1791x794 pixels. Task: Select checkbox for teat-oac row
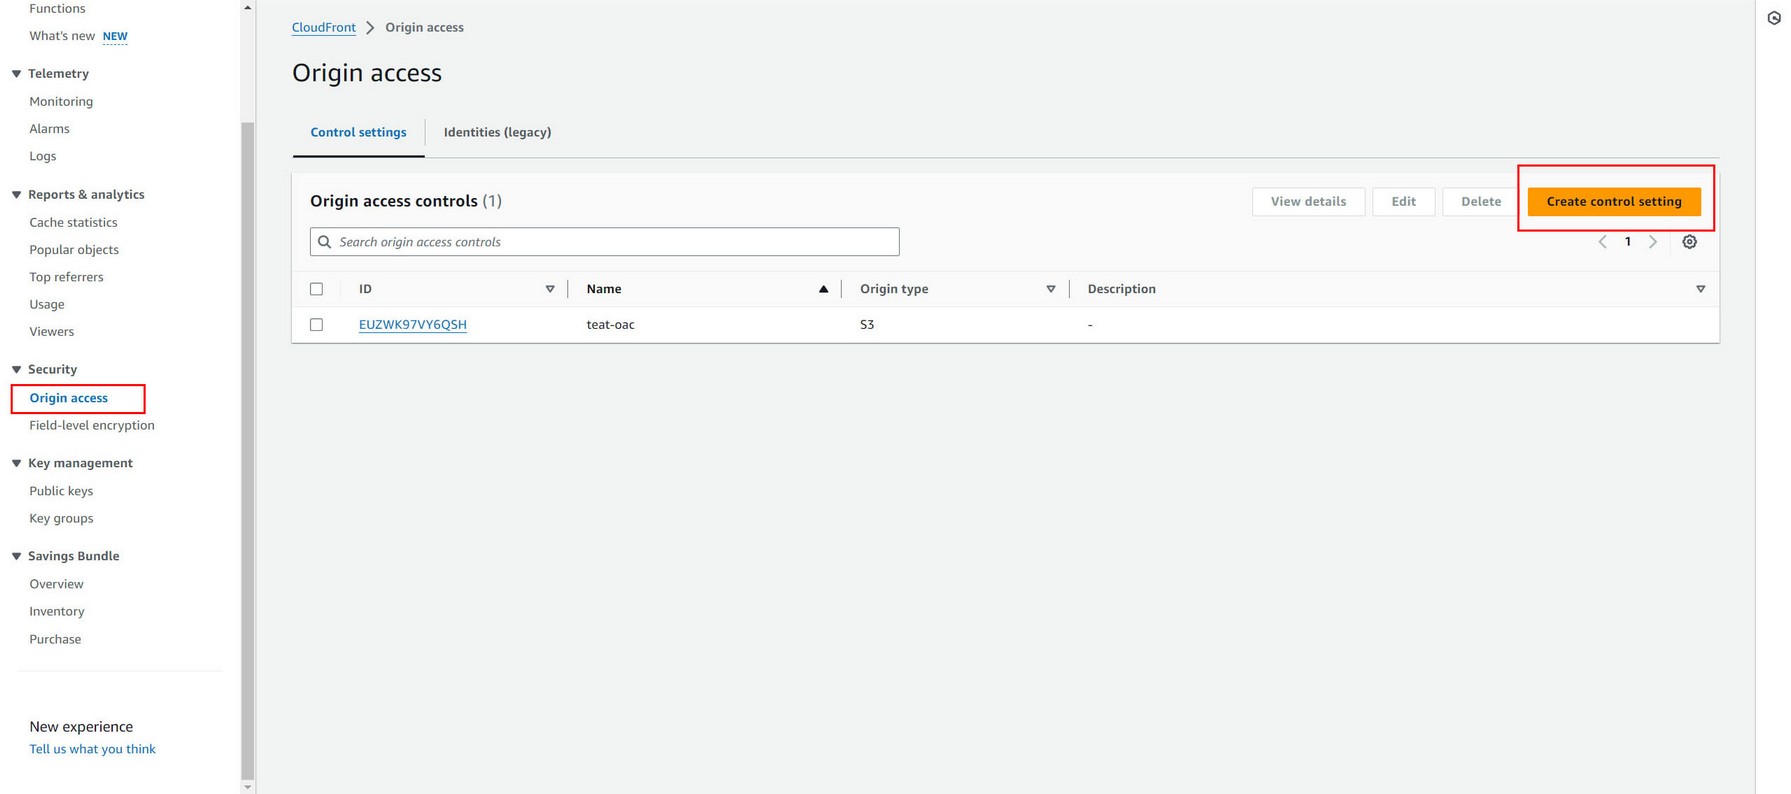click(x=316, y=325)
